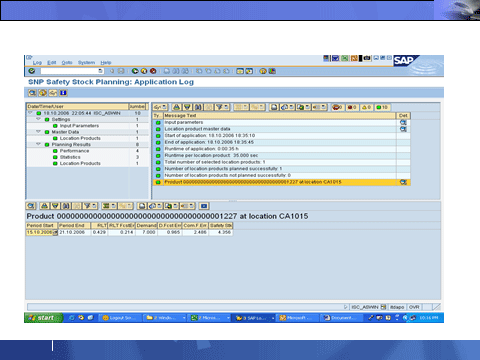Click the Safety Stk column header
Viewport: 480px width, 360px height.
tap(221, 226)
